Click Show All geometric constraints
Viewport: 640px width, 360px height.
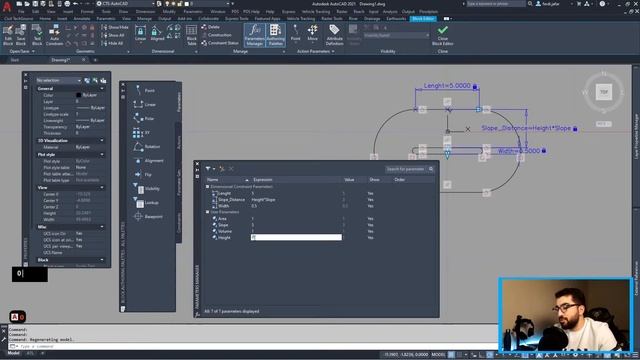point(113,35)
